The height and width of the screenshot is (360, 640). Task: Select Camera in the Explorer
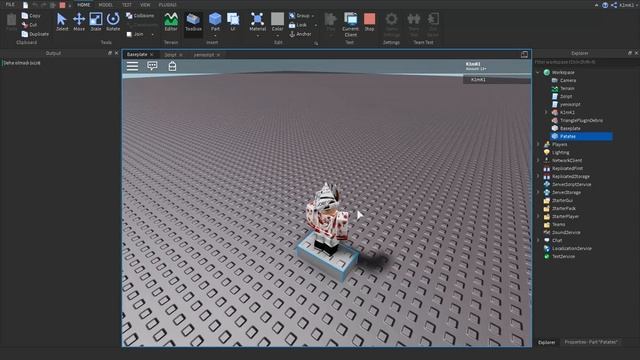click(568, 80)
